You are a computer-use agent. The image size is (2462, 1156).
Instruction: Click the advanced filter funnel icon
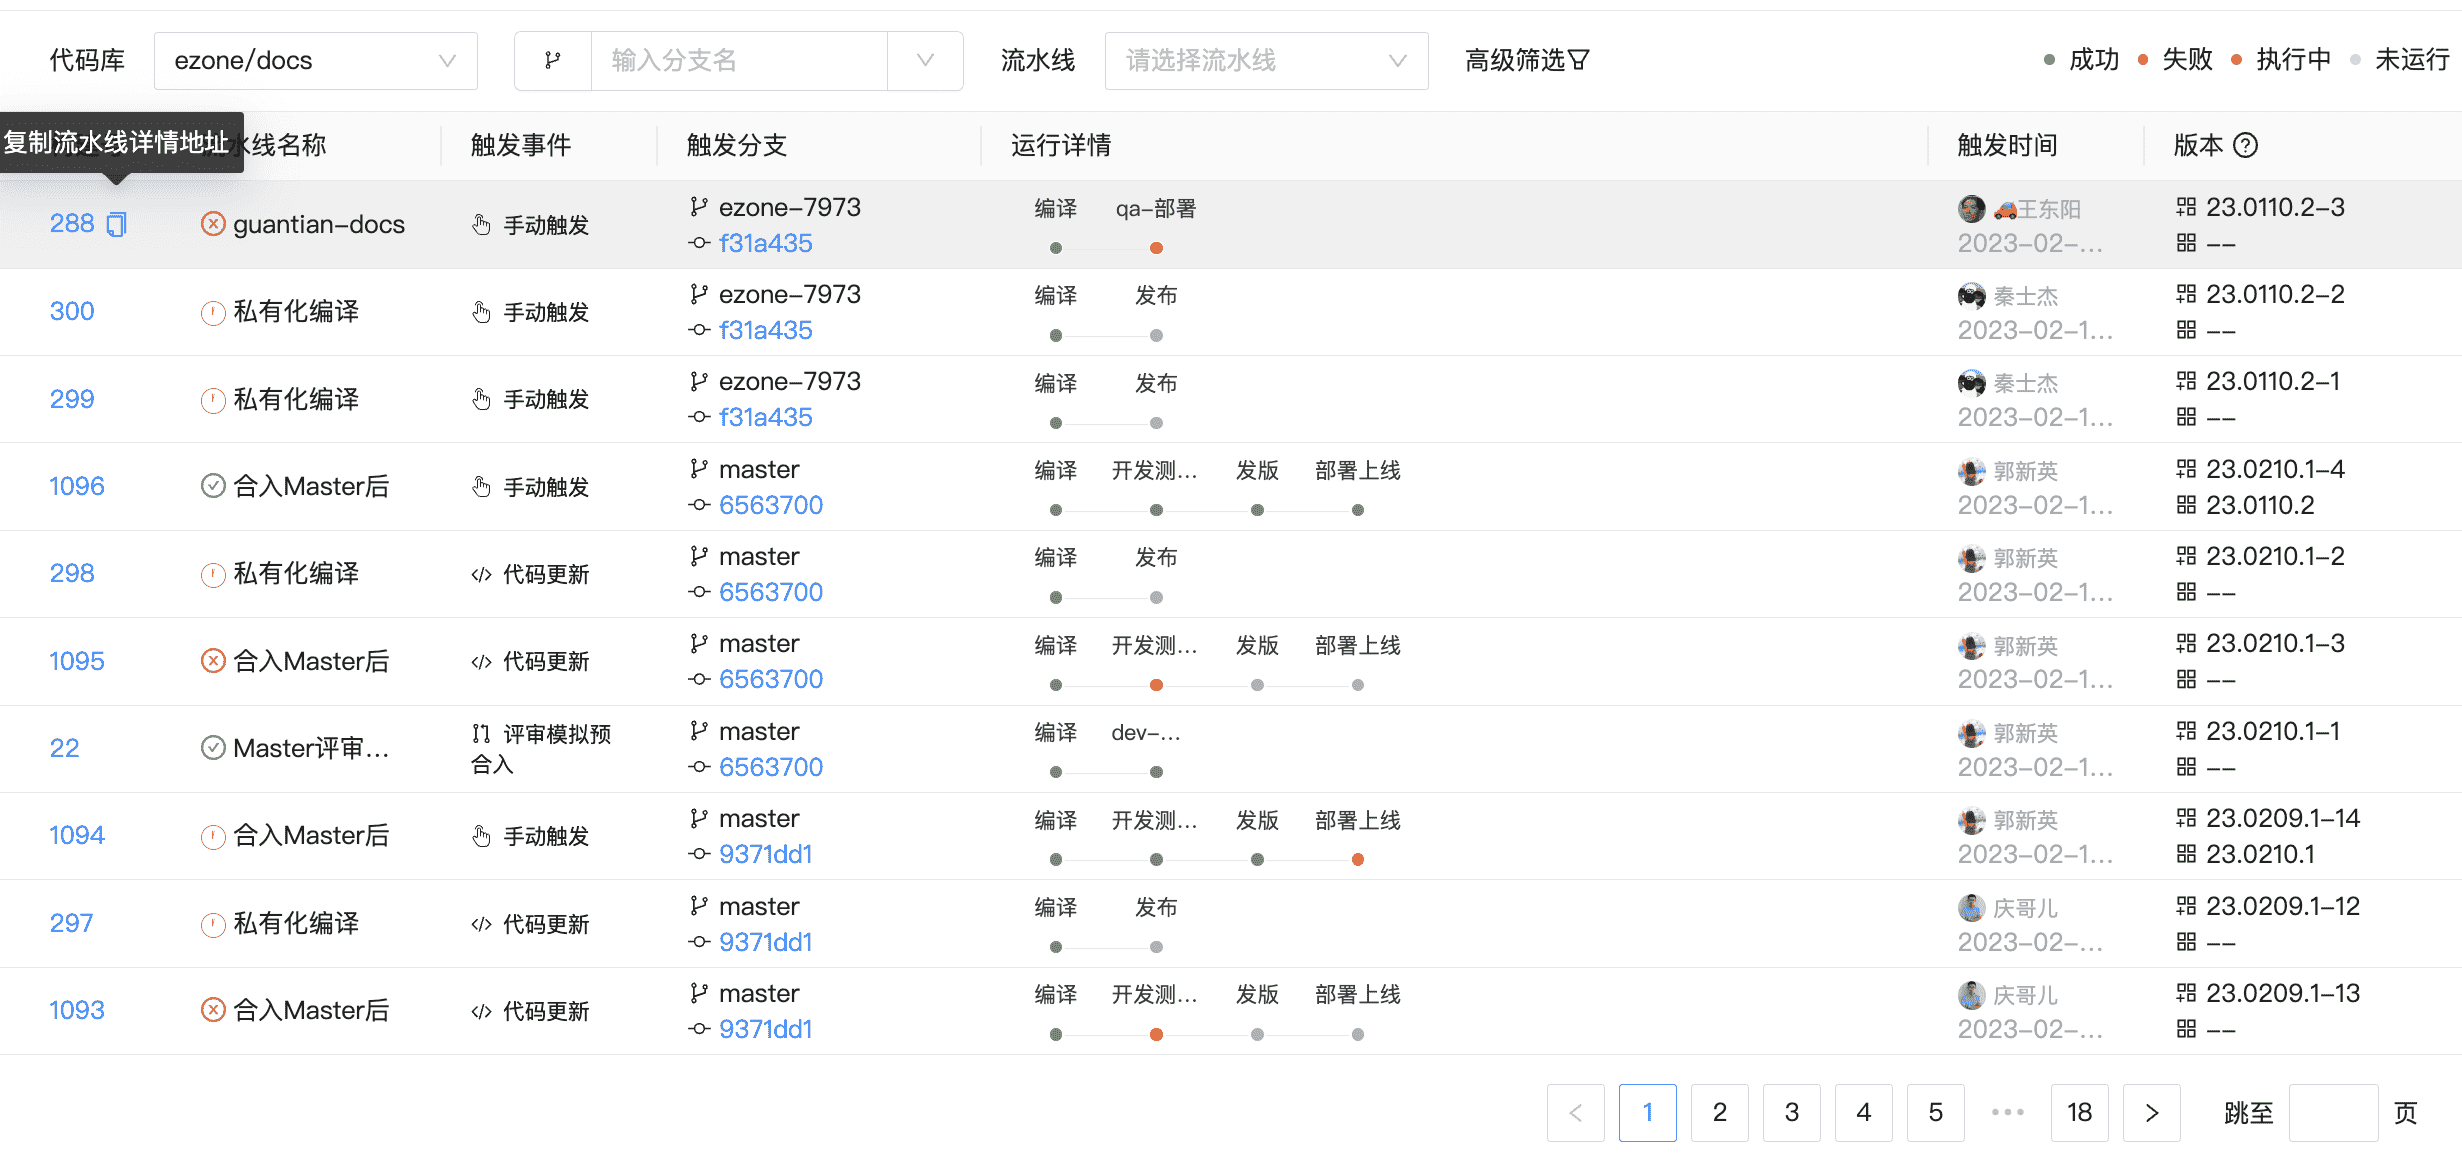pos(1579,61)
